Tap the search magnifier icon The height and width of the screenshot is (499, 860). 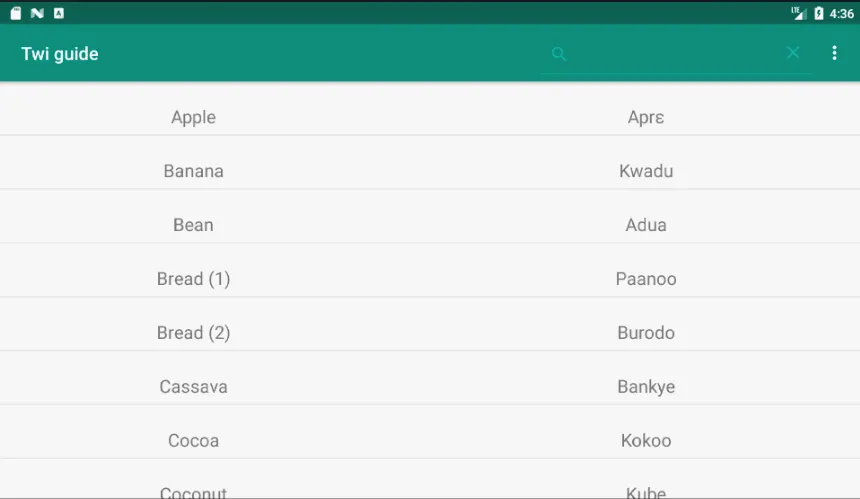(558, 54)
